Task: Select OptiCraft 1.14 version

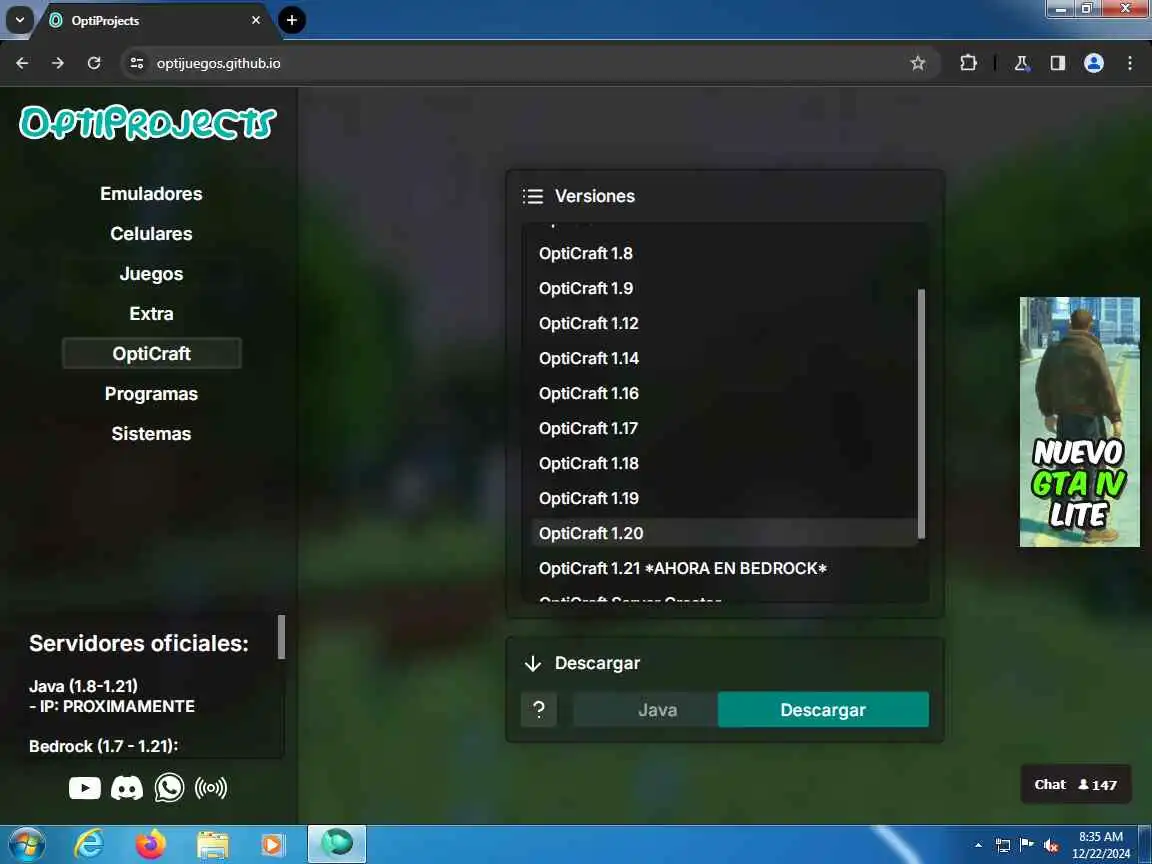Action: (x=724, y=359)
